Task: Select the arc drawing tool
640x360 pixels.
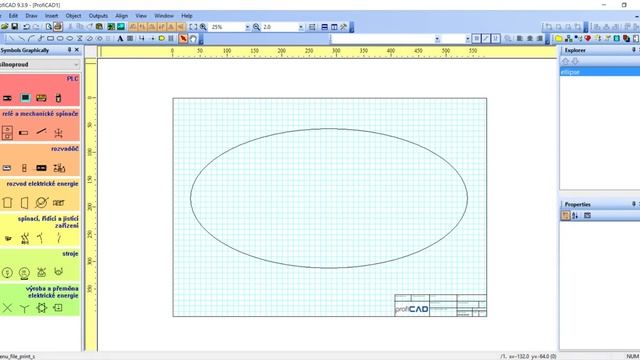Action: pos(31,39)
